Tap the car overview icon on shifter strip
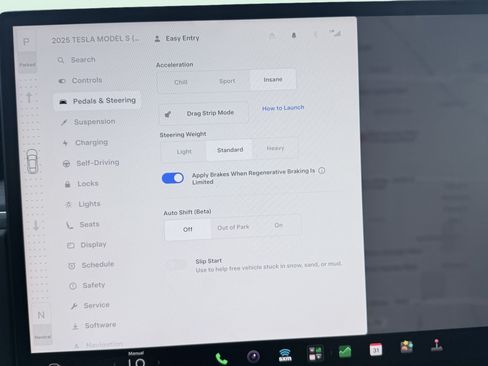The width and height of the screenshot is (488, 366). coord(32,161)
